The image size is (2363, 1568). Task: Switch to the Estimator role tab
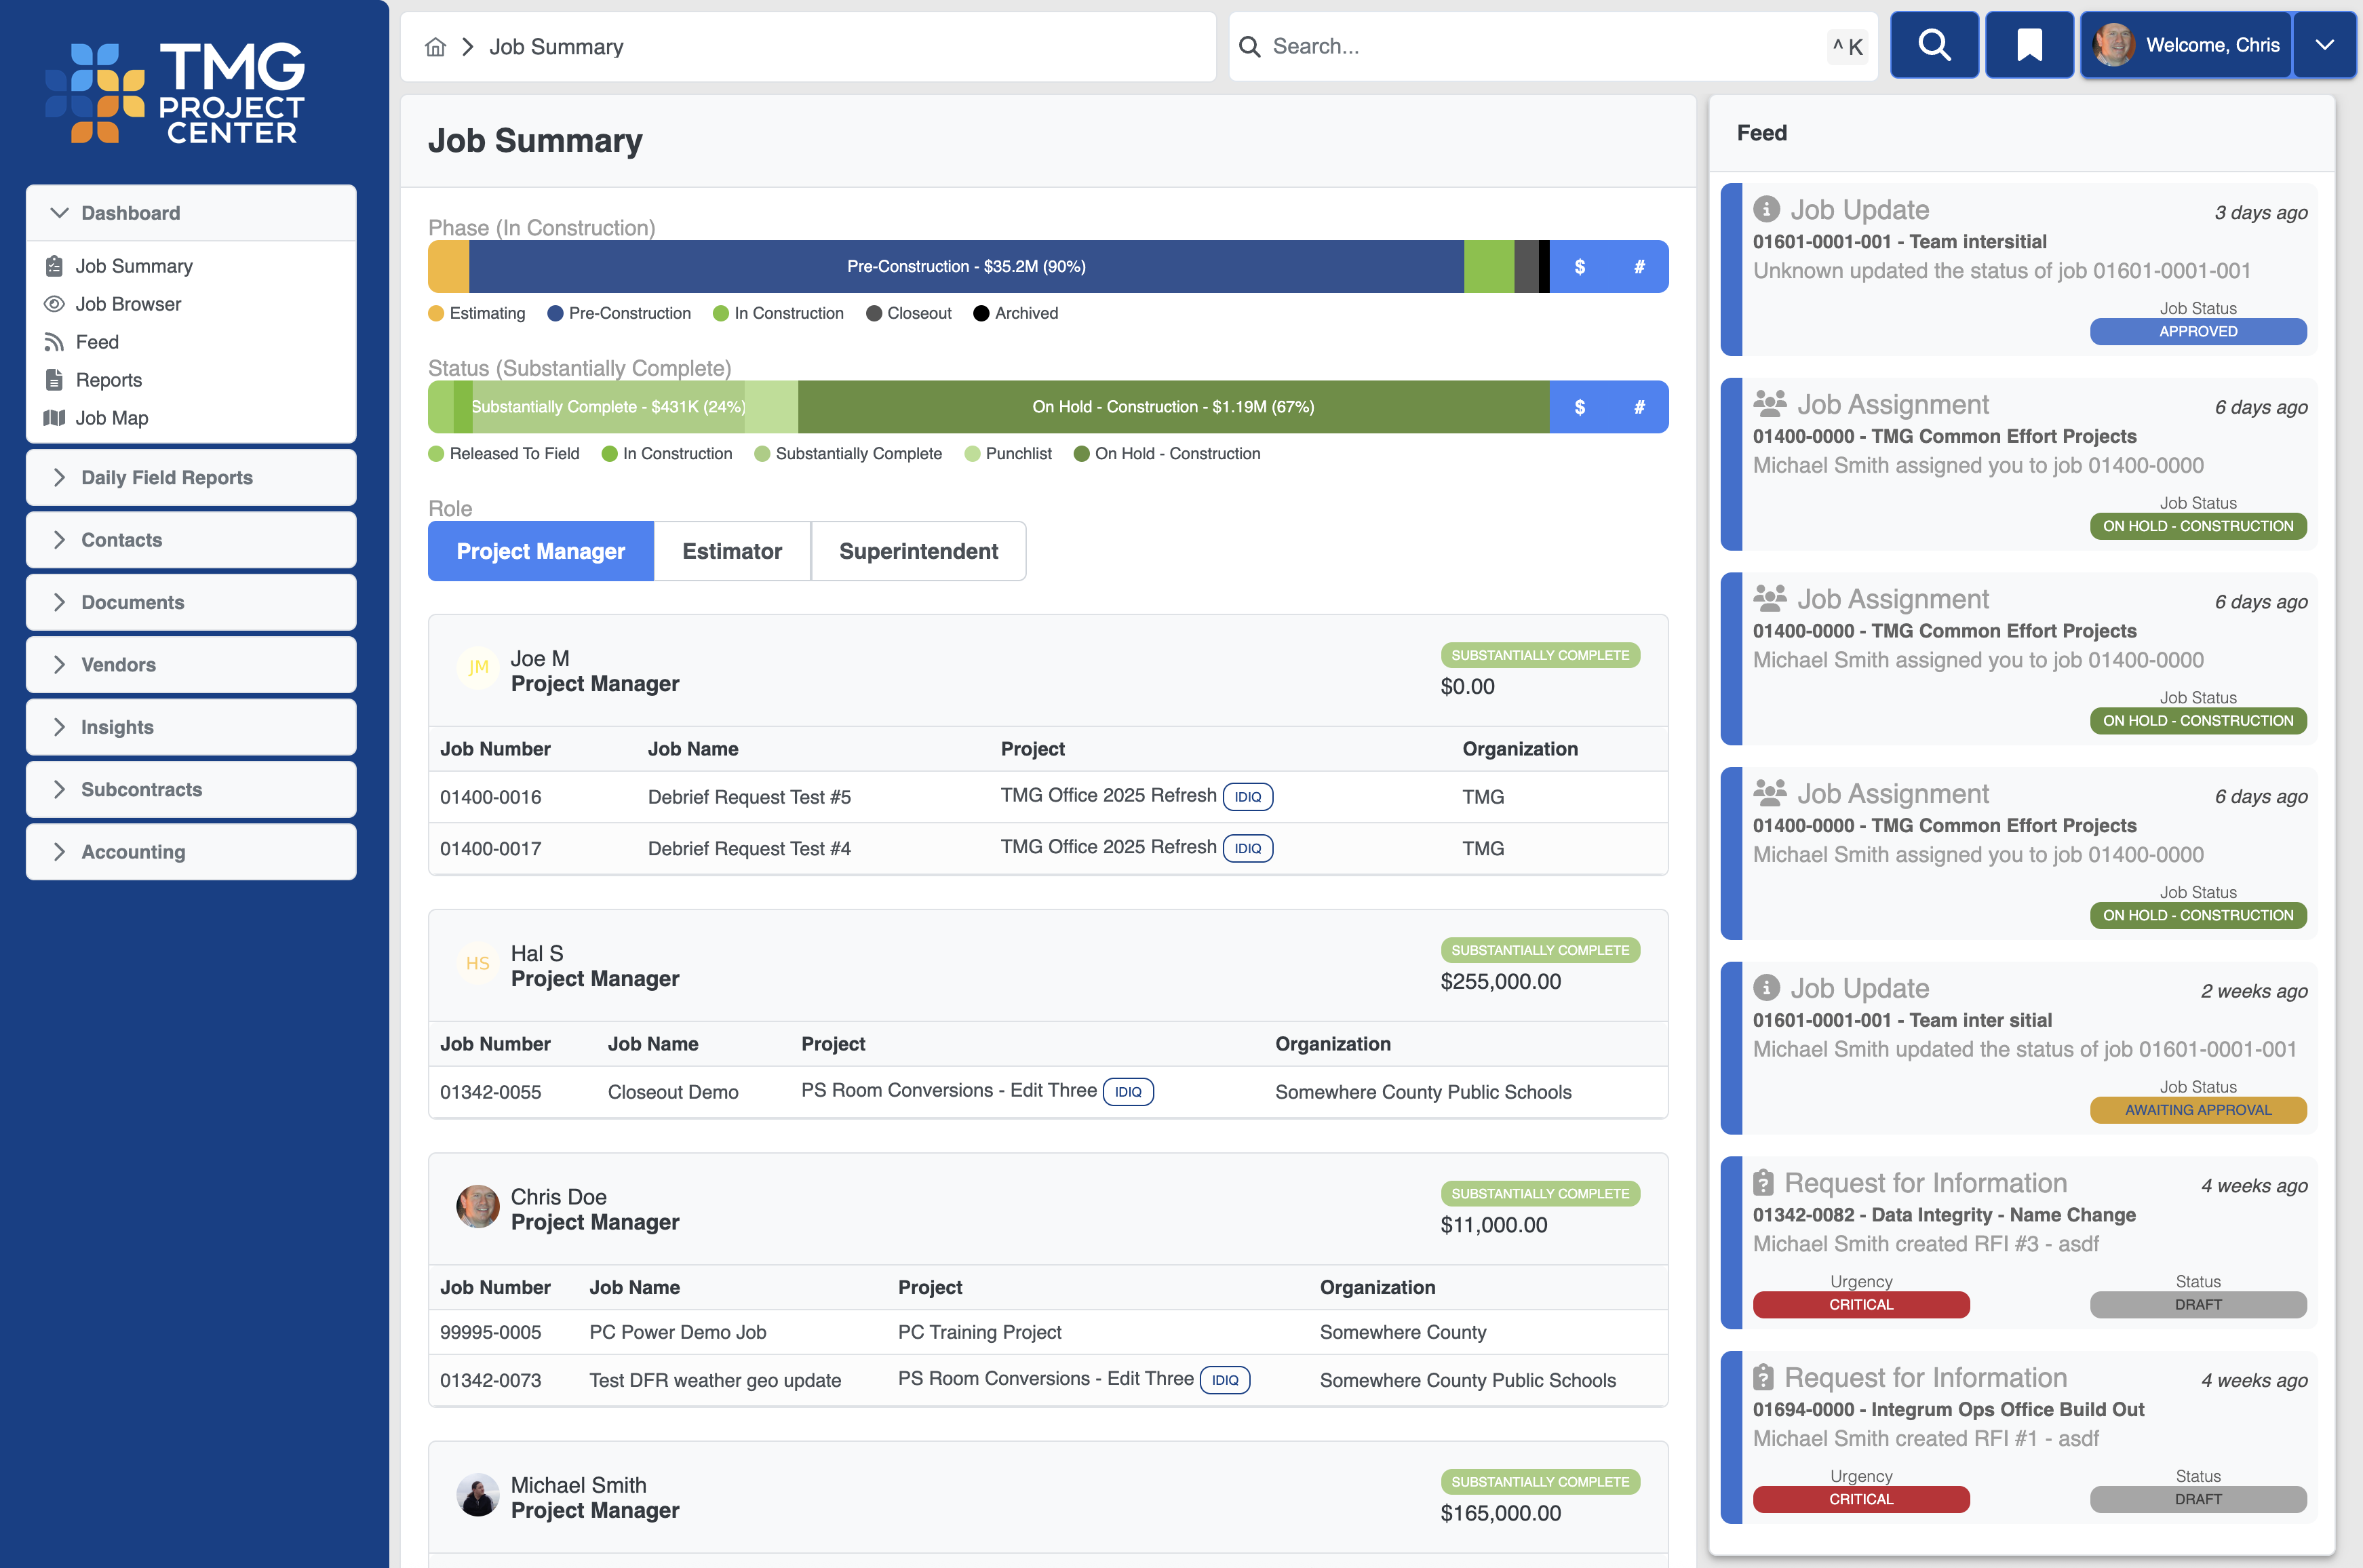[732, 551]
